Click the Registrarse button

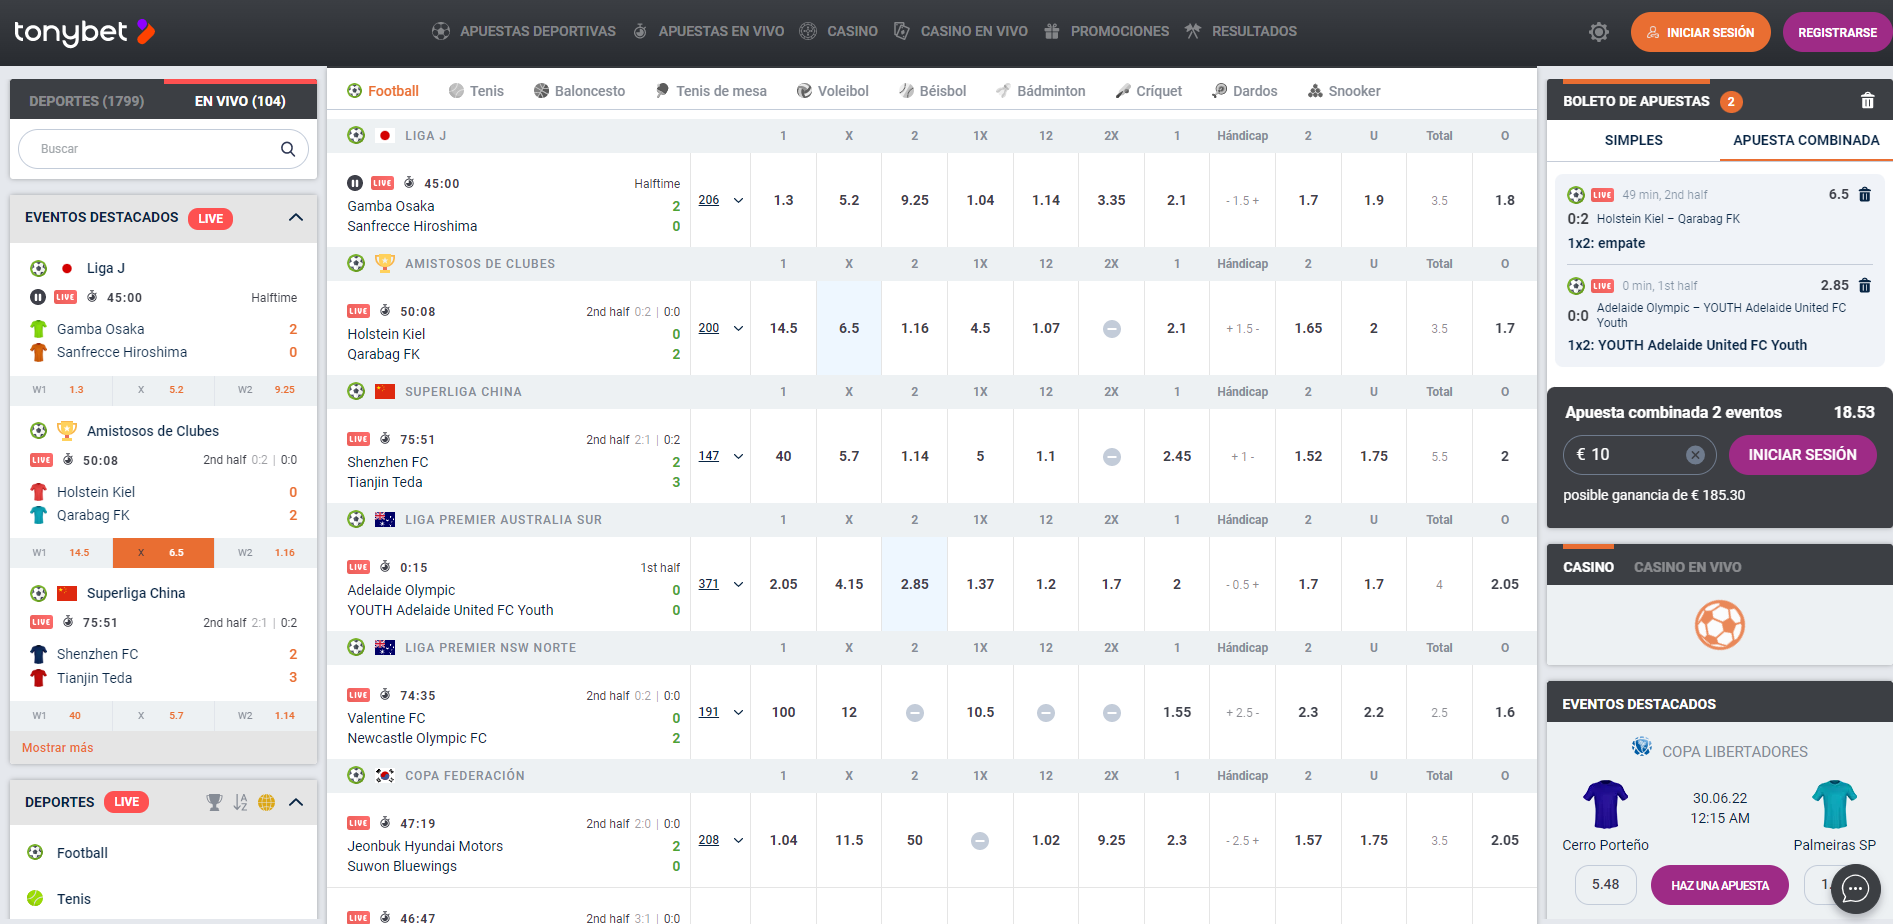1837,32
